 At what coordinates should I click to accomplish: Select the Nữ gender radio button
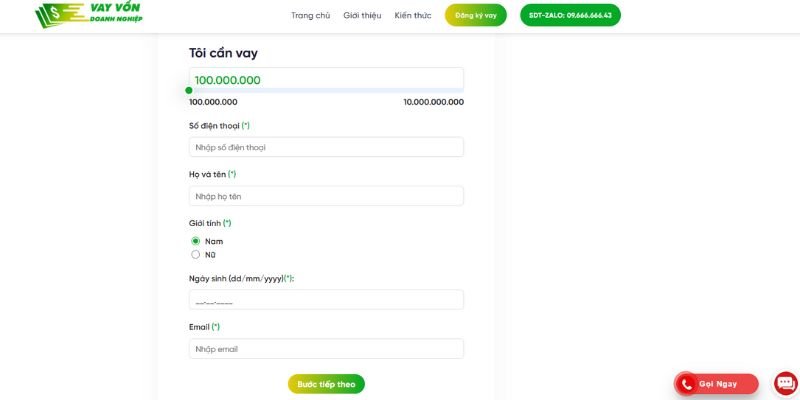[195, 255]
